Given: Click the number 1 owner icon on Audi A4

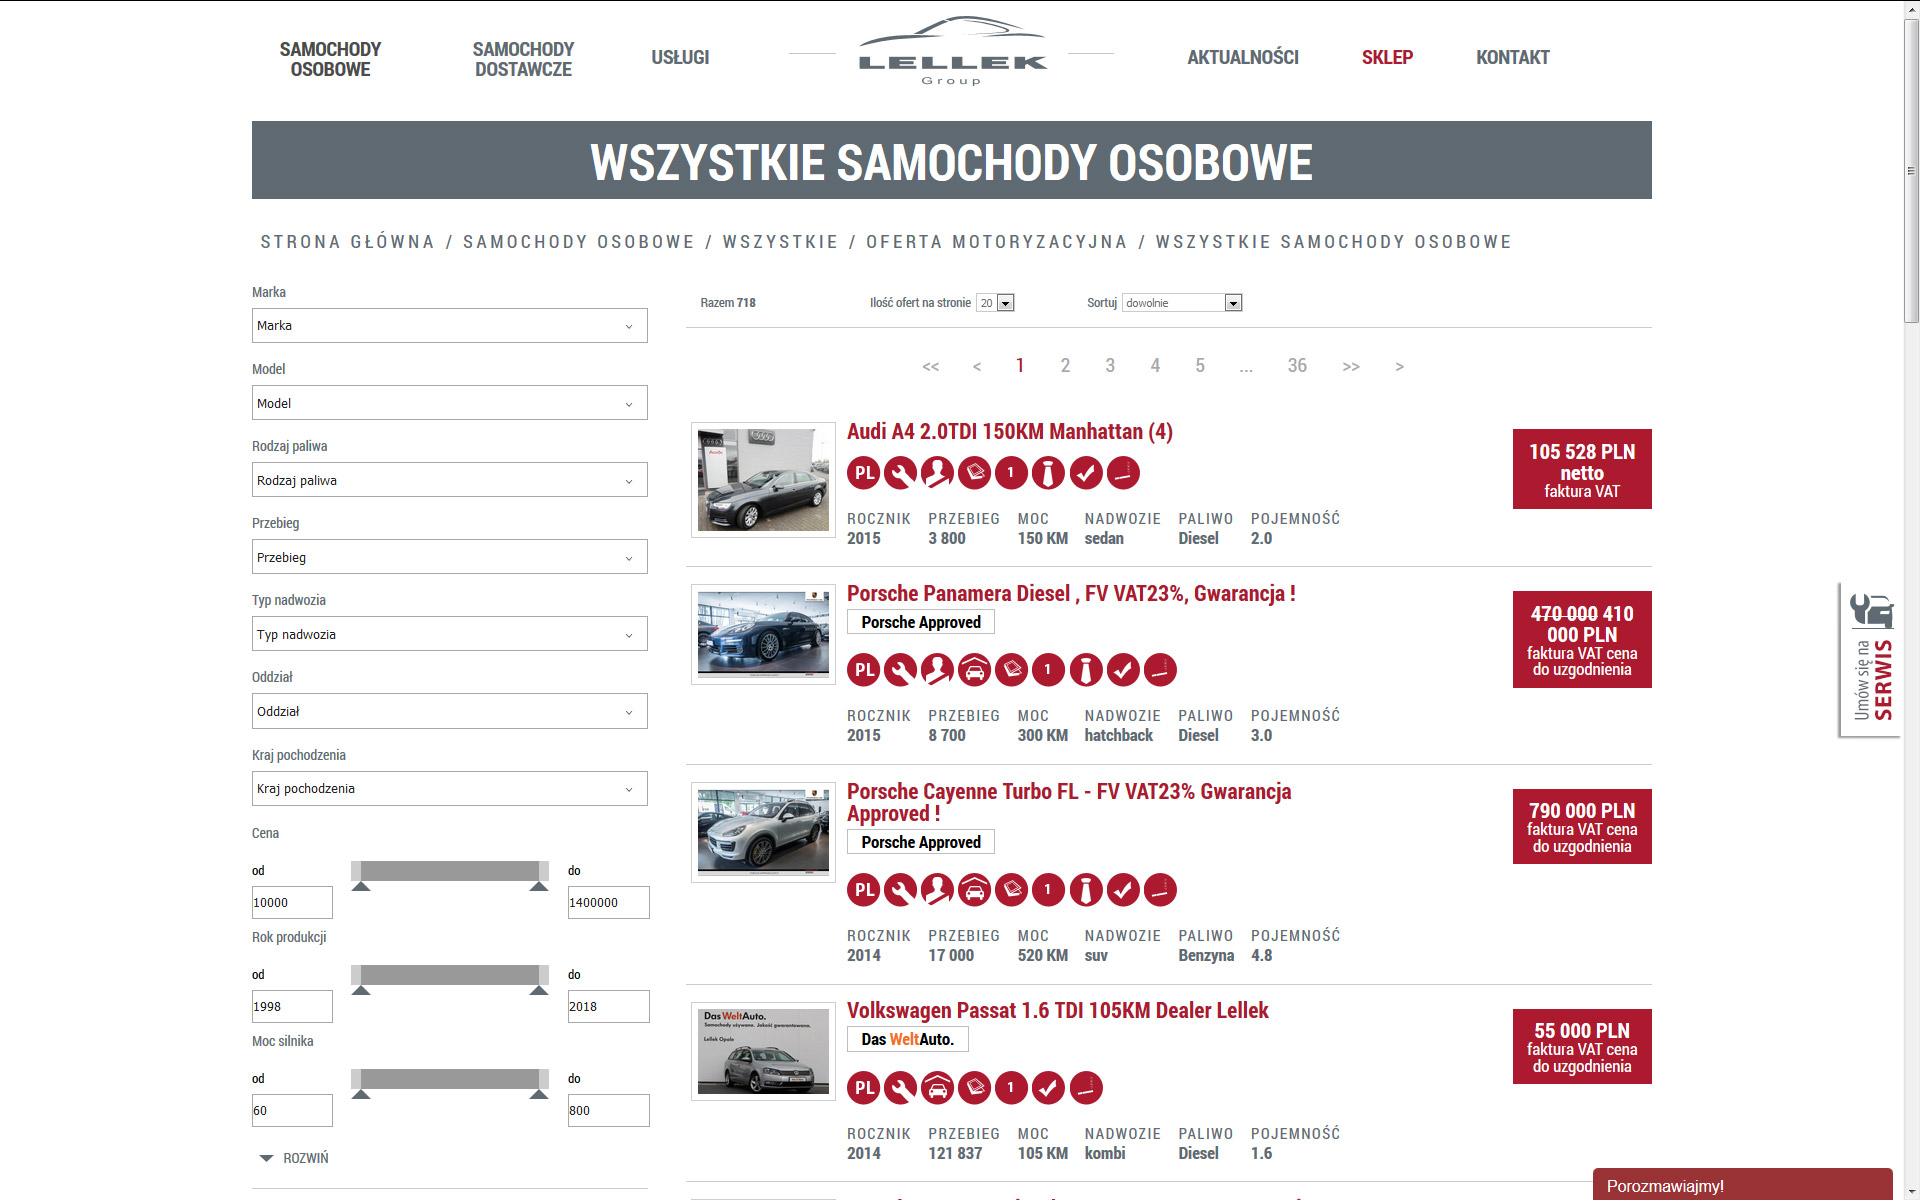Looking at the screenshot, I should [x=1011, y=473].
